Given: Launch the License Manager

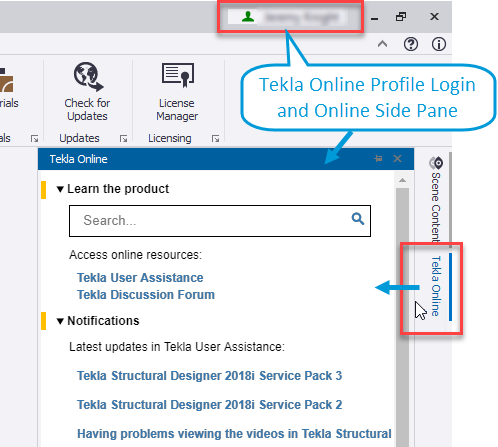Looking at the screenshot, I should tap(177, 91).
